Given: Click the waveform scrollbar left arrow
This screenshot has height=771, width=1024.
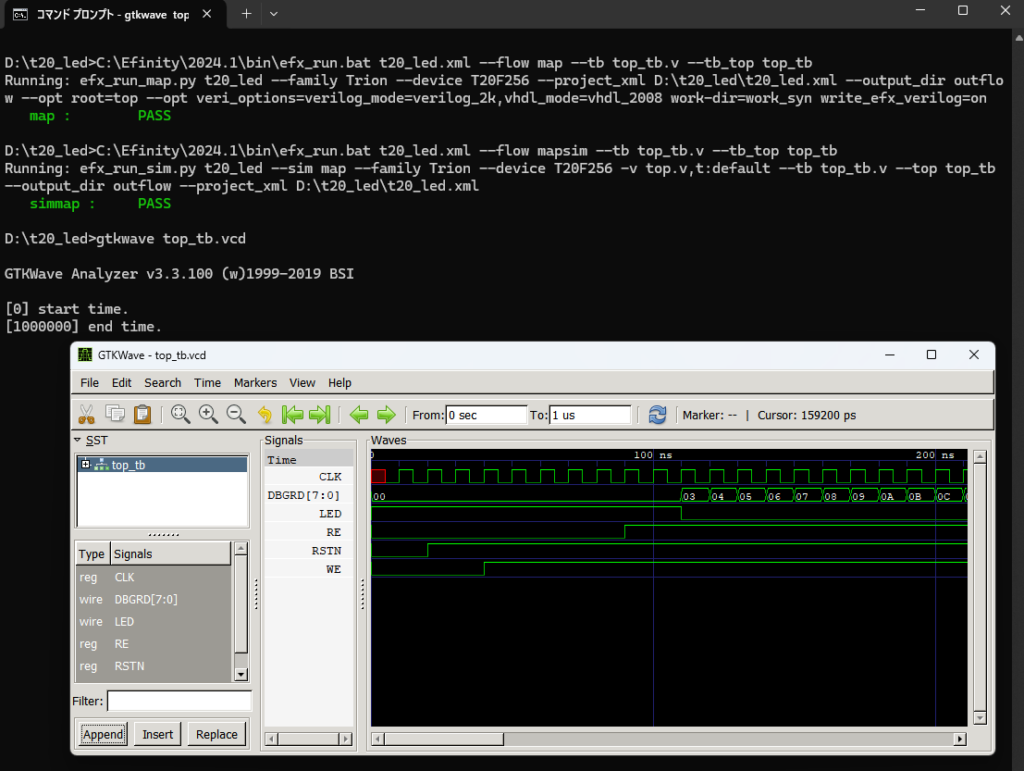Looking at the screenshot, I should [377, 739].
